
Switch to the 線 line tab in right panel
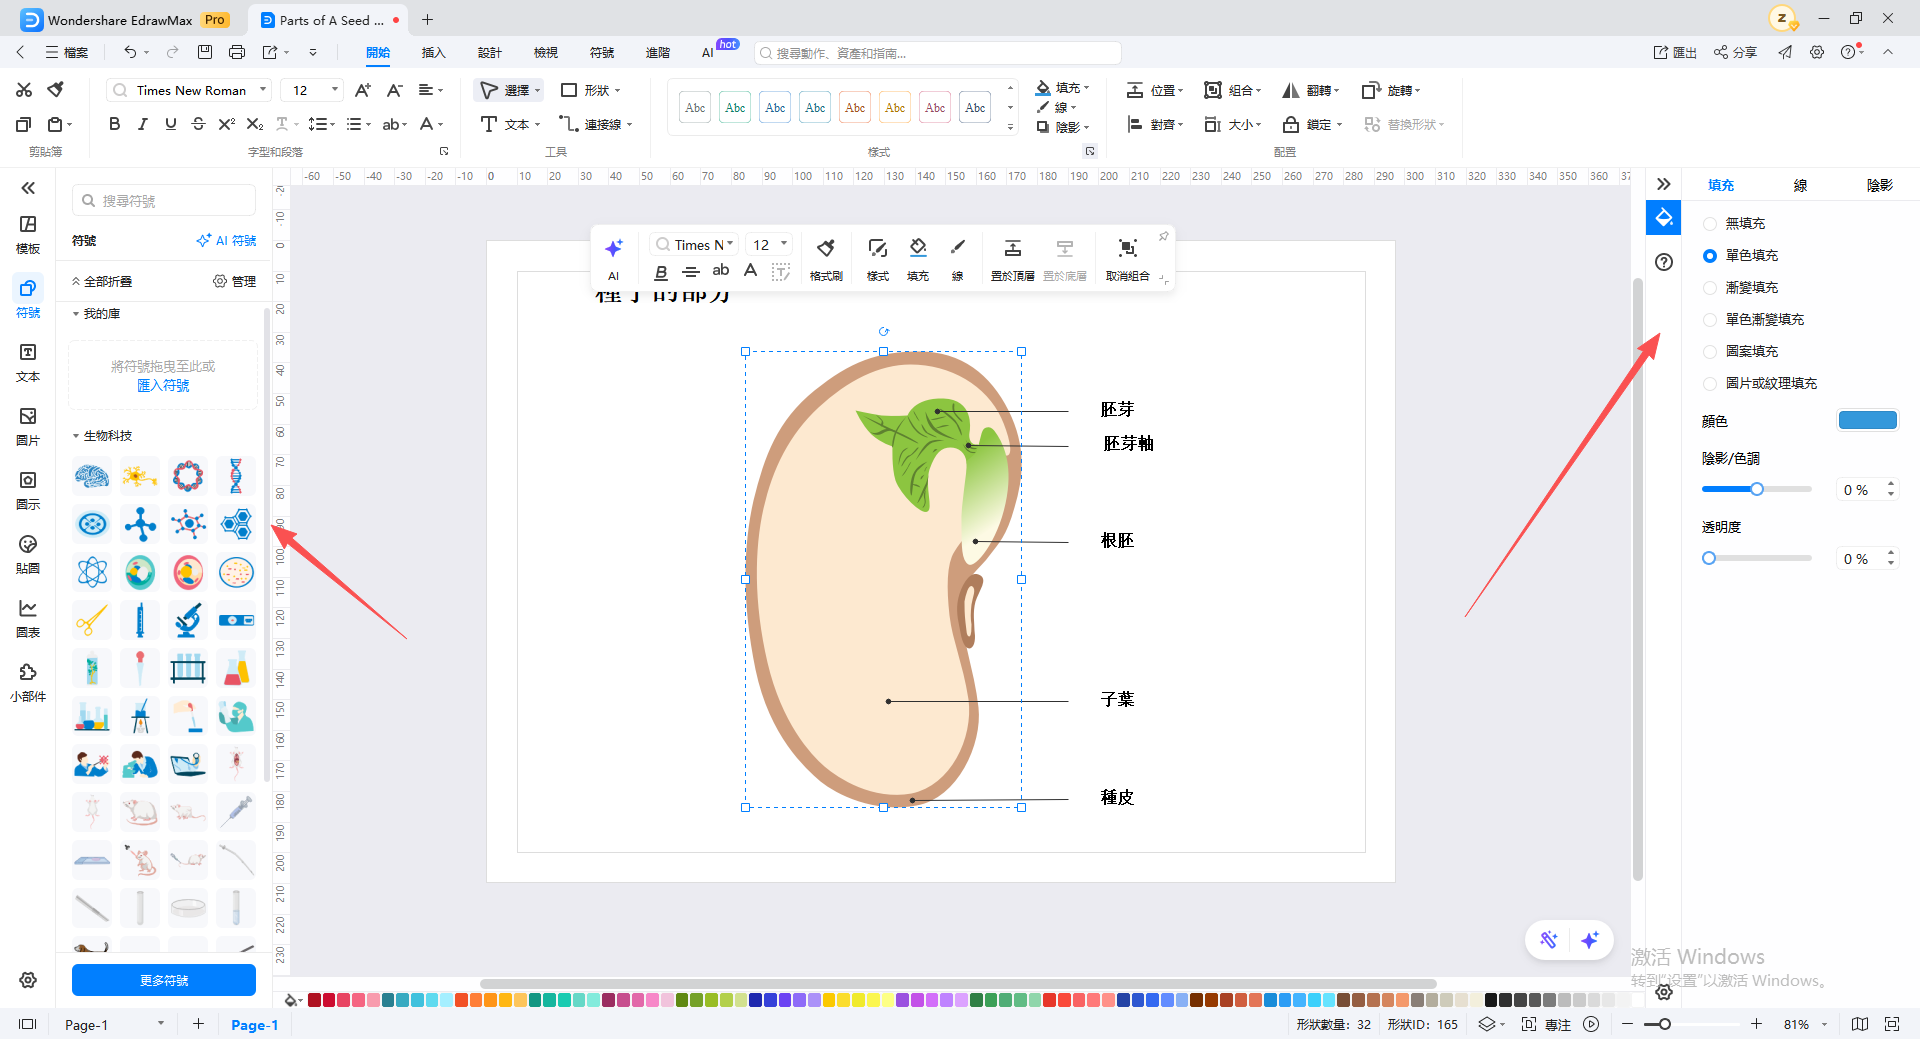tap(1800, 185)
